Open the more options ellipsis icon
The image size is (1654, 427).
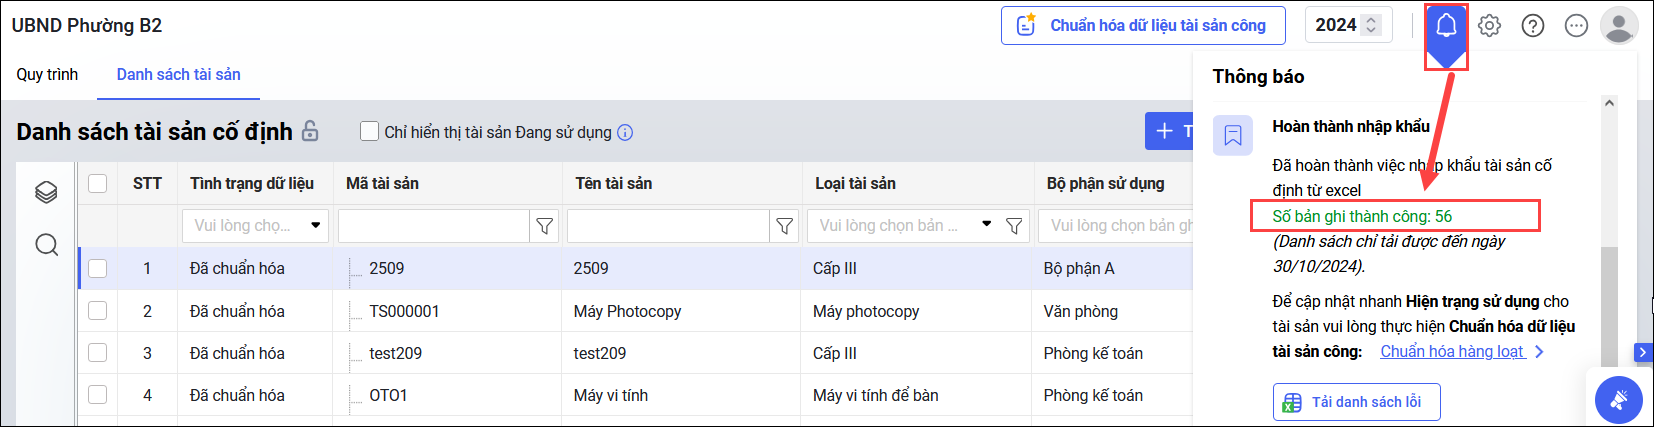point(1576,26)
